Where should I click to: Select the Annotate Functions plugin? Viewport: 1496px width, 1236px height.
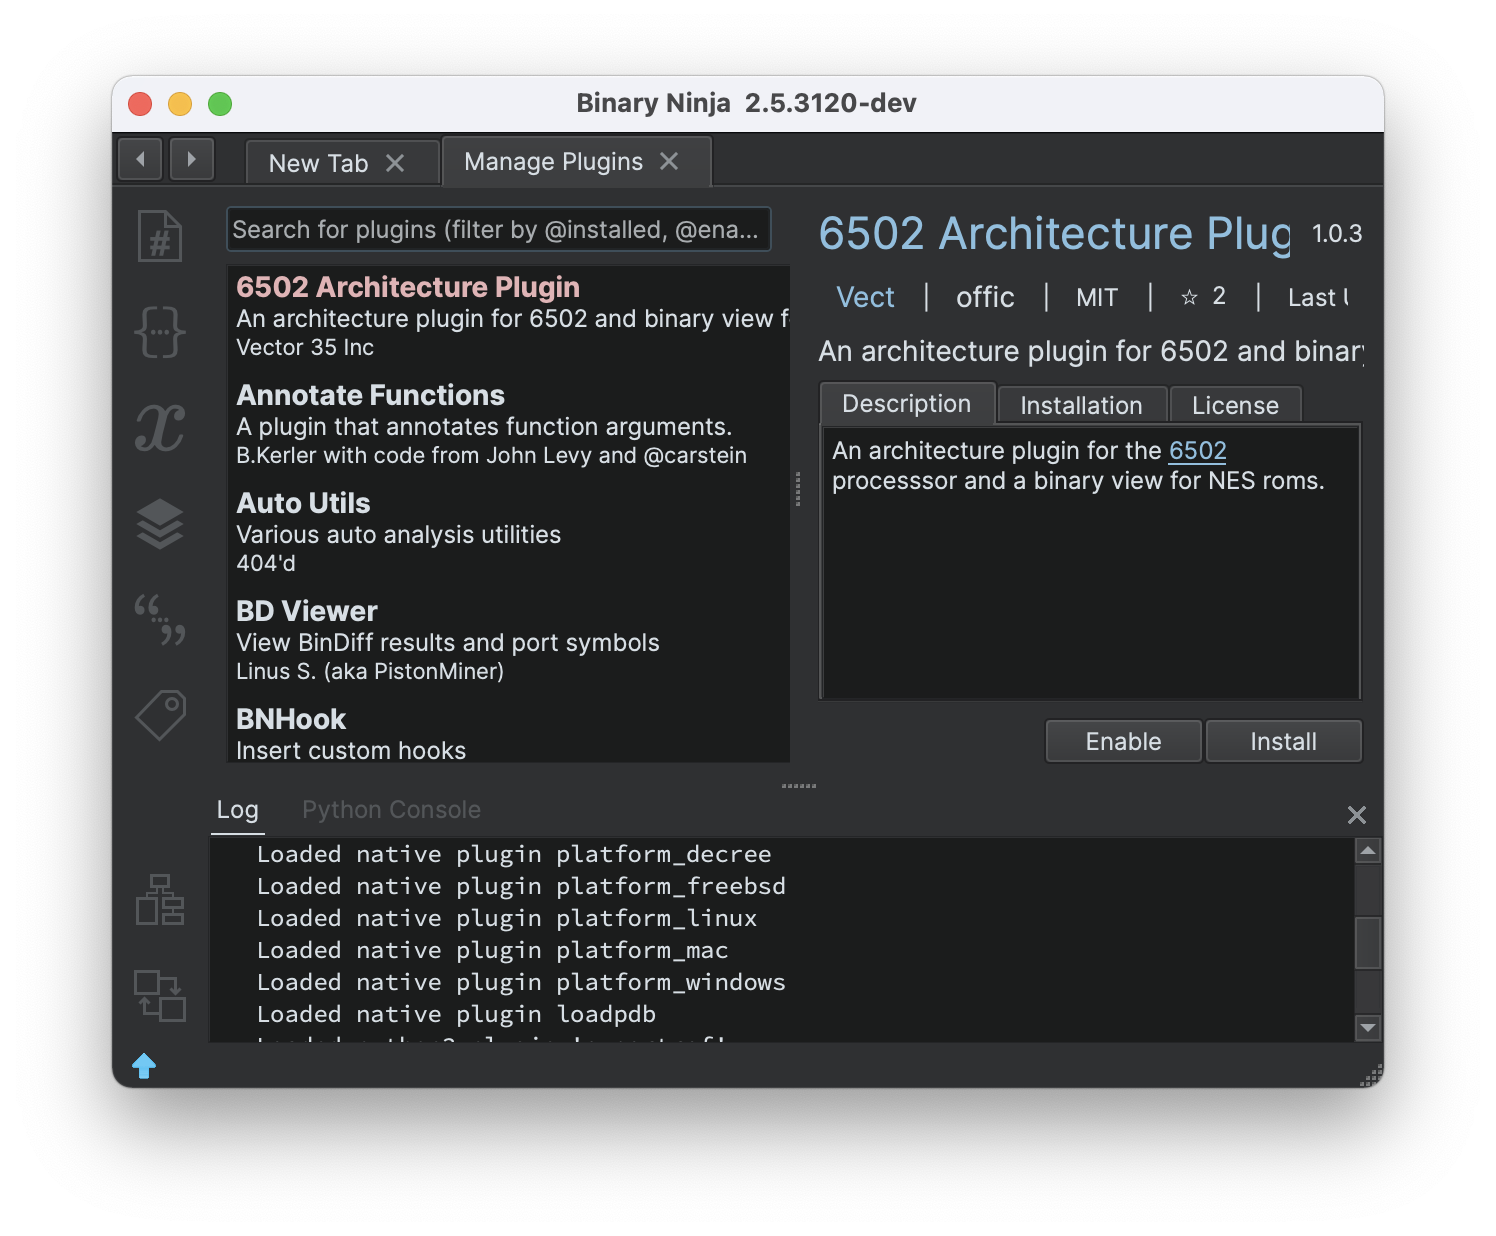coord(509,424)
